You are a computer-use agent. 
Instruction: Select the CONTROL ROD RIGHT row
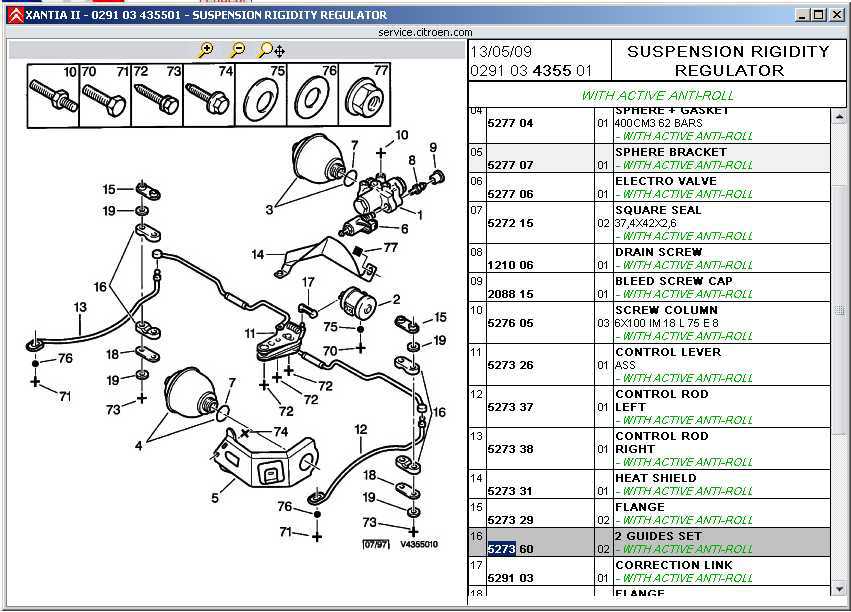click(x=650, y=449)
